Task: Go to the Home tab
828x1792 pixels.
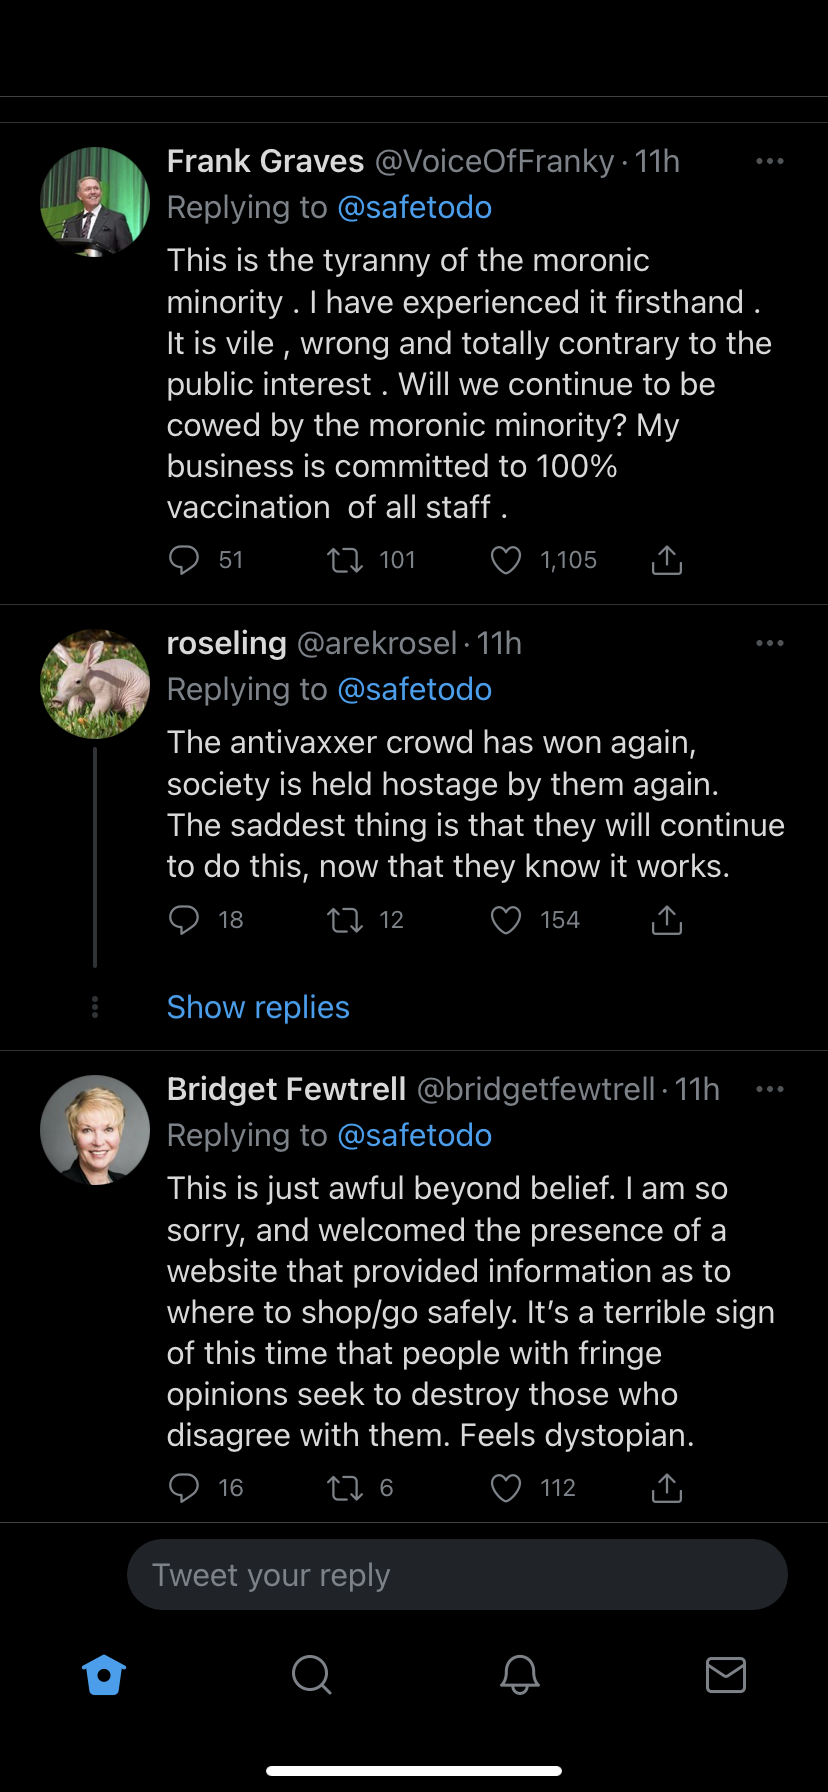Action: click(104, 1674)
